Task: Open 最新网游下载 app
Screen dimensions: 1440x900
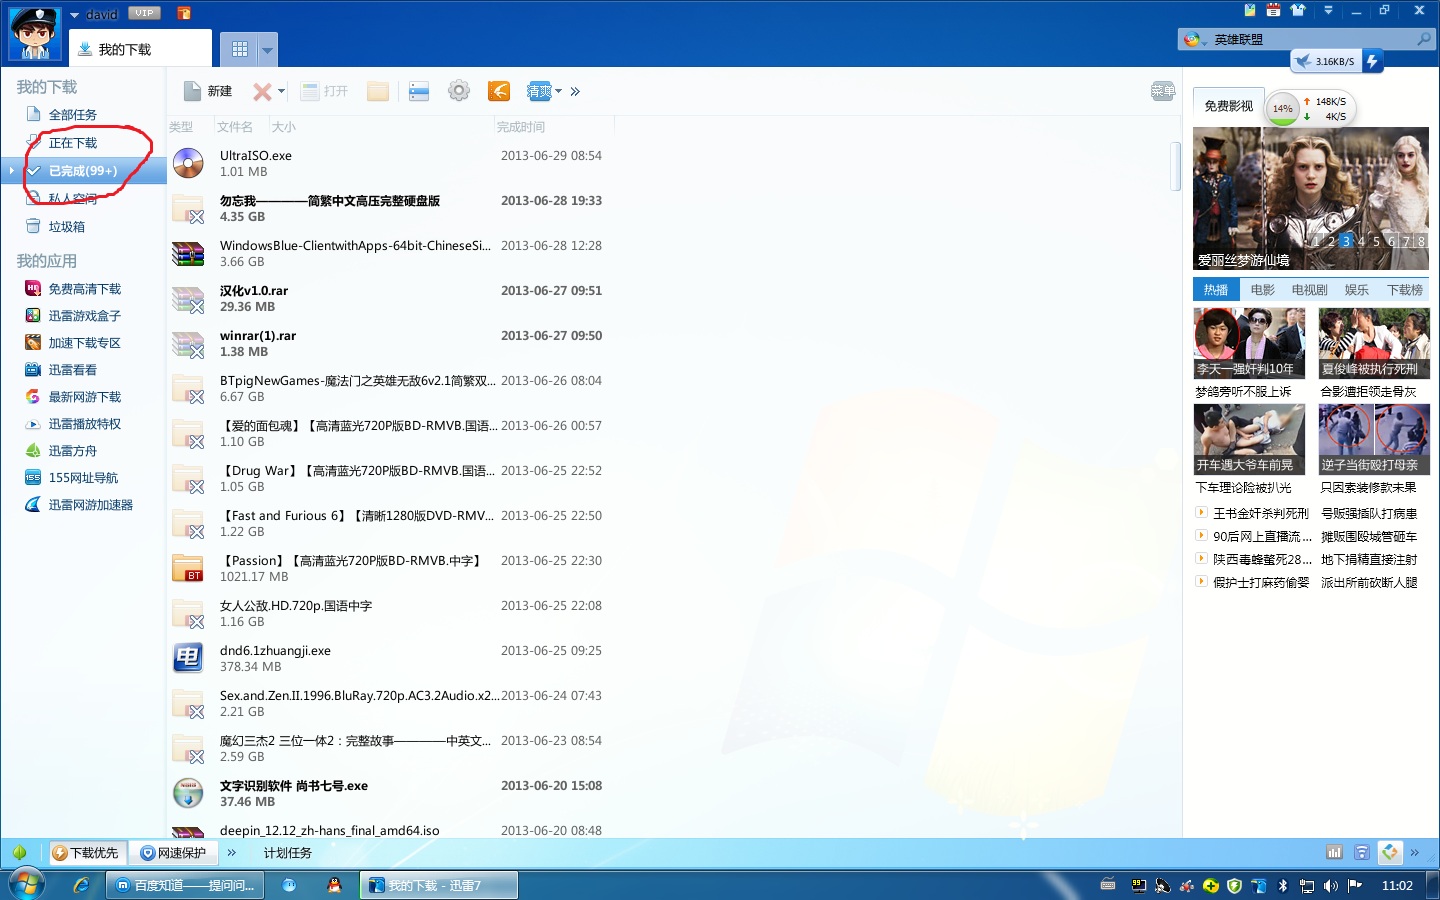Action: [84, 397]
